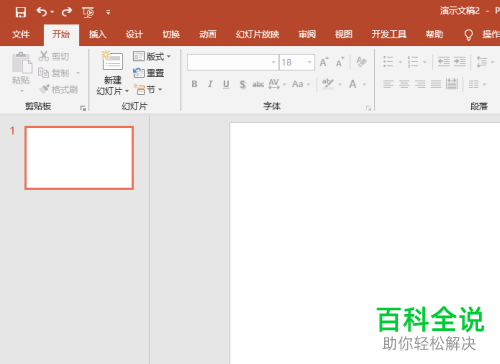The image size is (500, 364).
Task: Open the Line Spacing control
Action: pos(485,62)
